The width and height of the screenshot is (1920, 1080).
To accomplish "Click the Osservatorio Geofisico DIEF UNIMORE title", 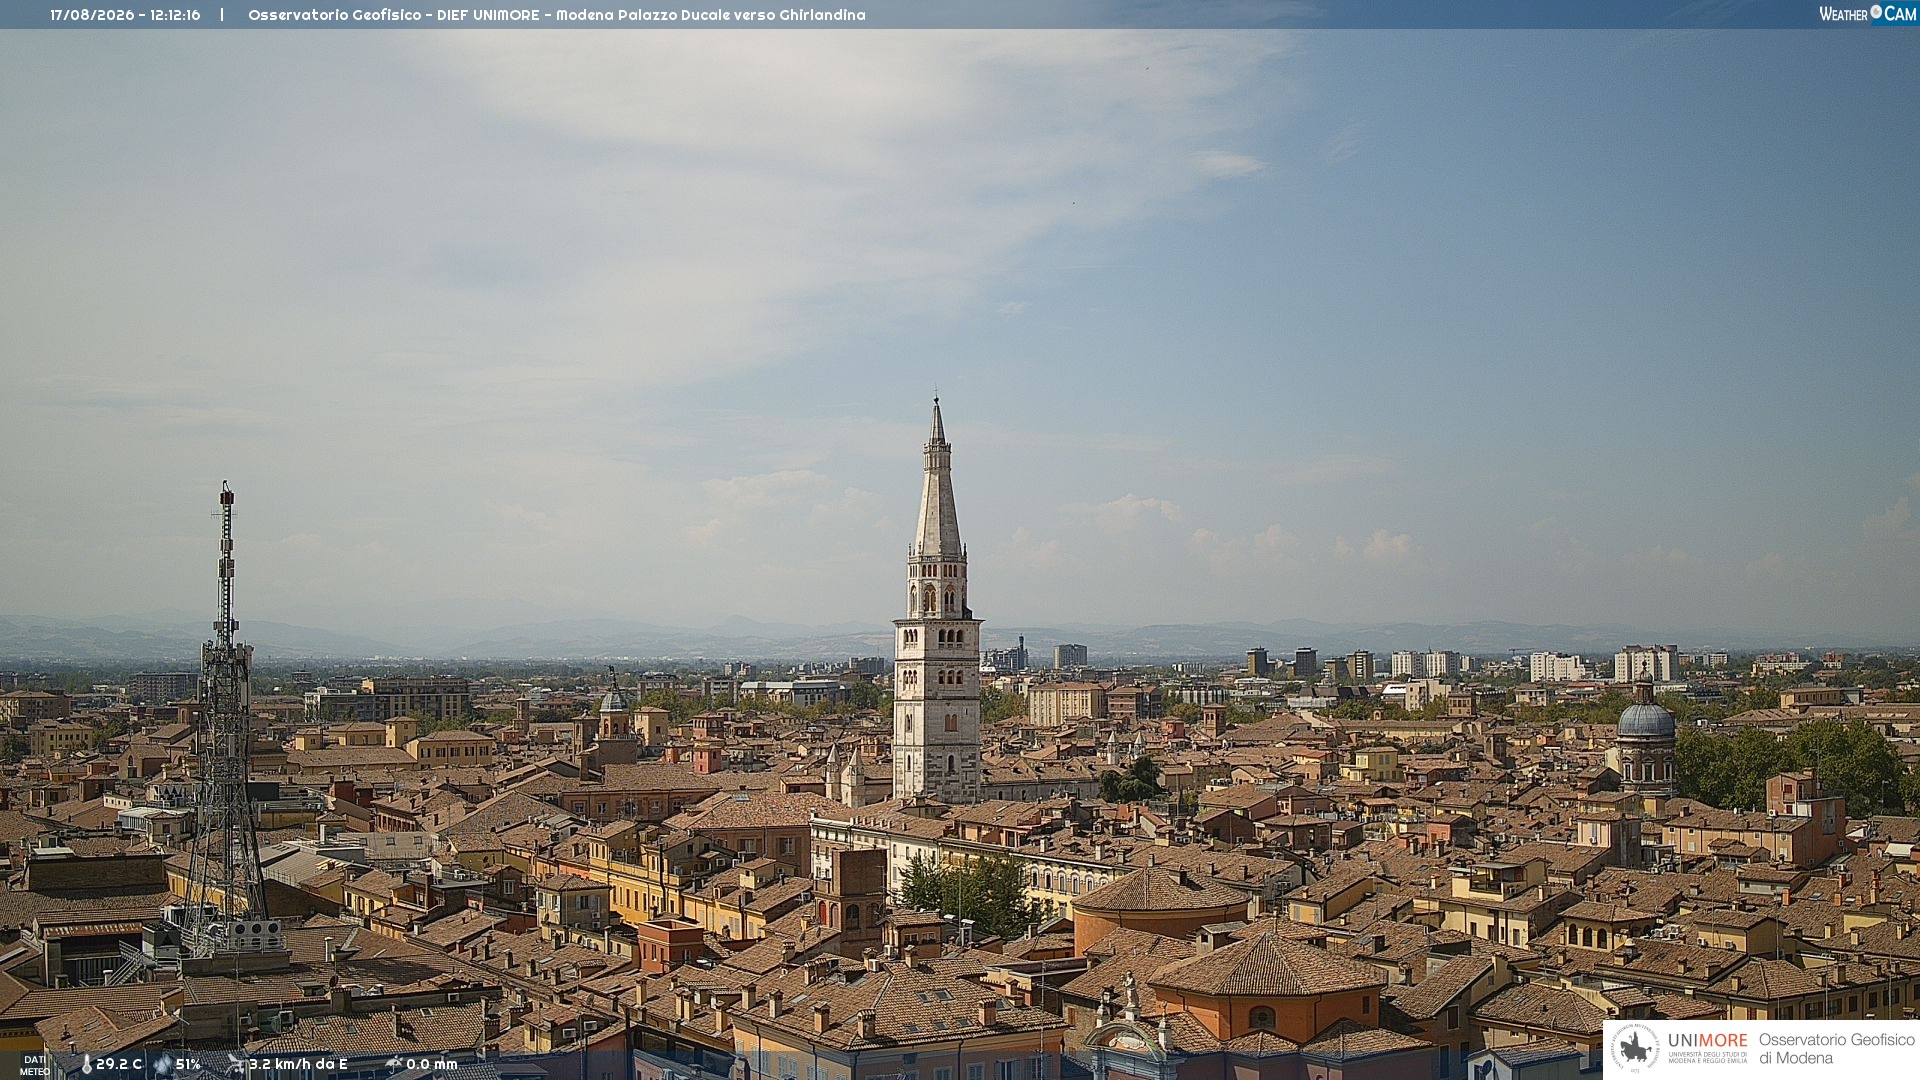I will click(x=556, y=15).
